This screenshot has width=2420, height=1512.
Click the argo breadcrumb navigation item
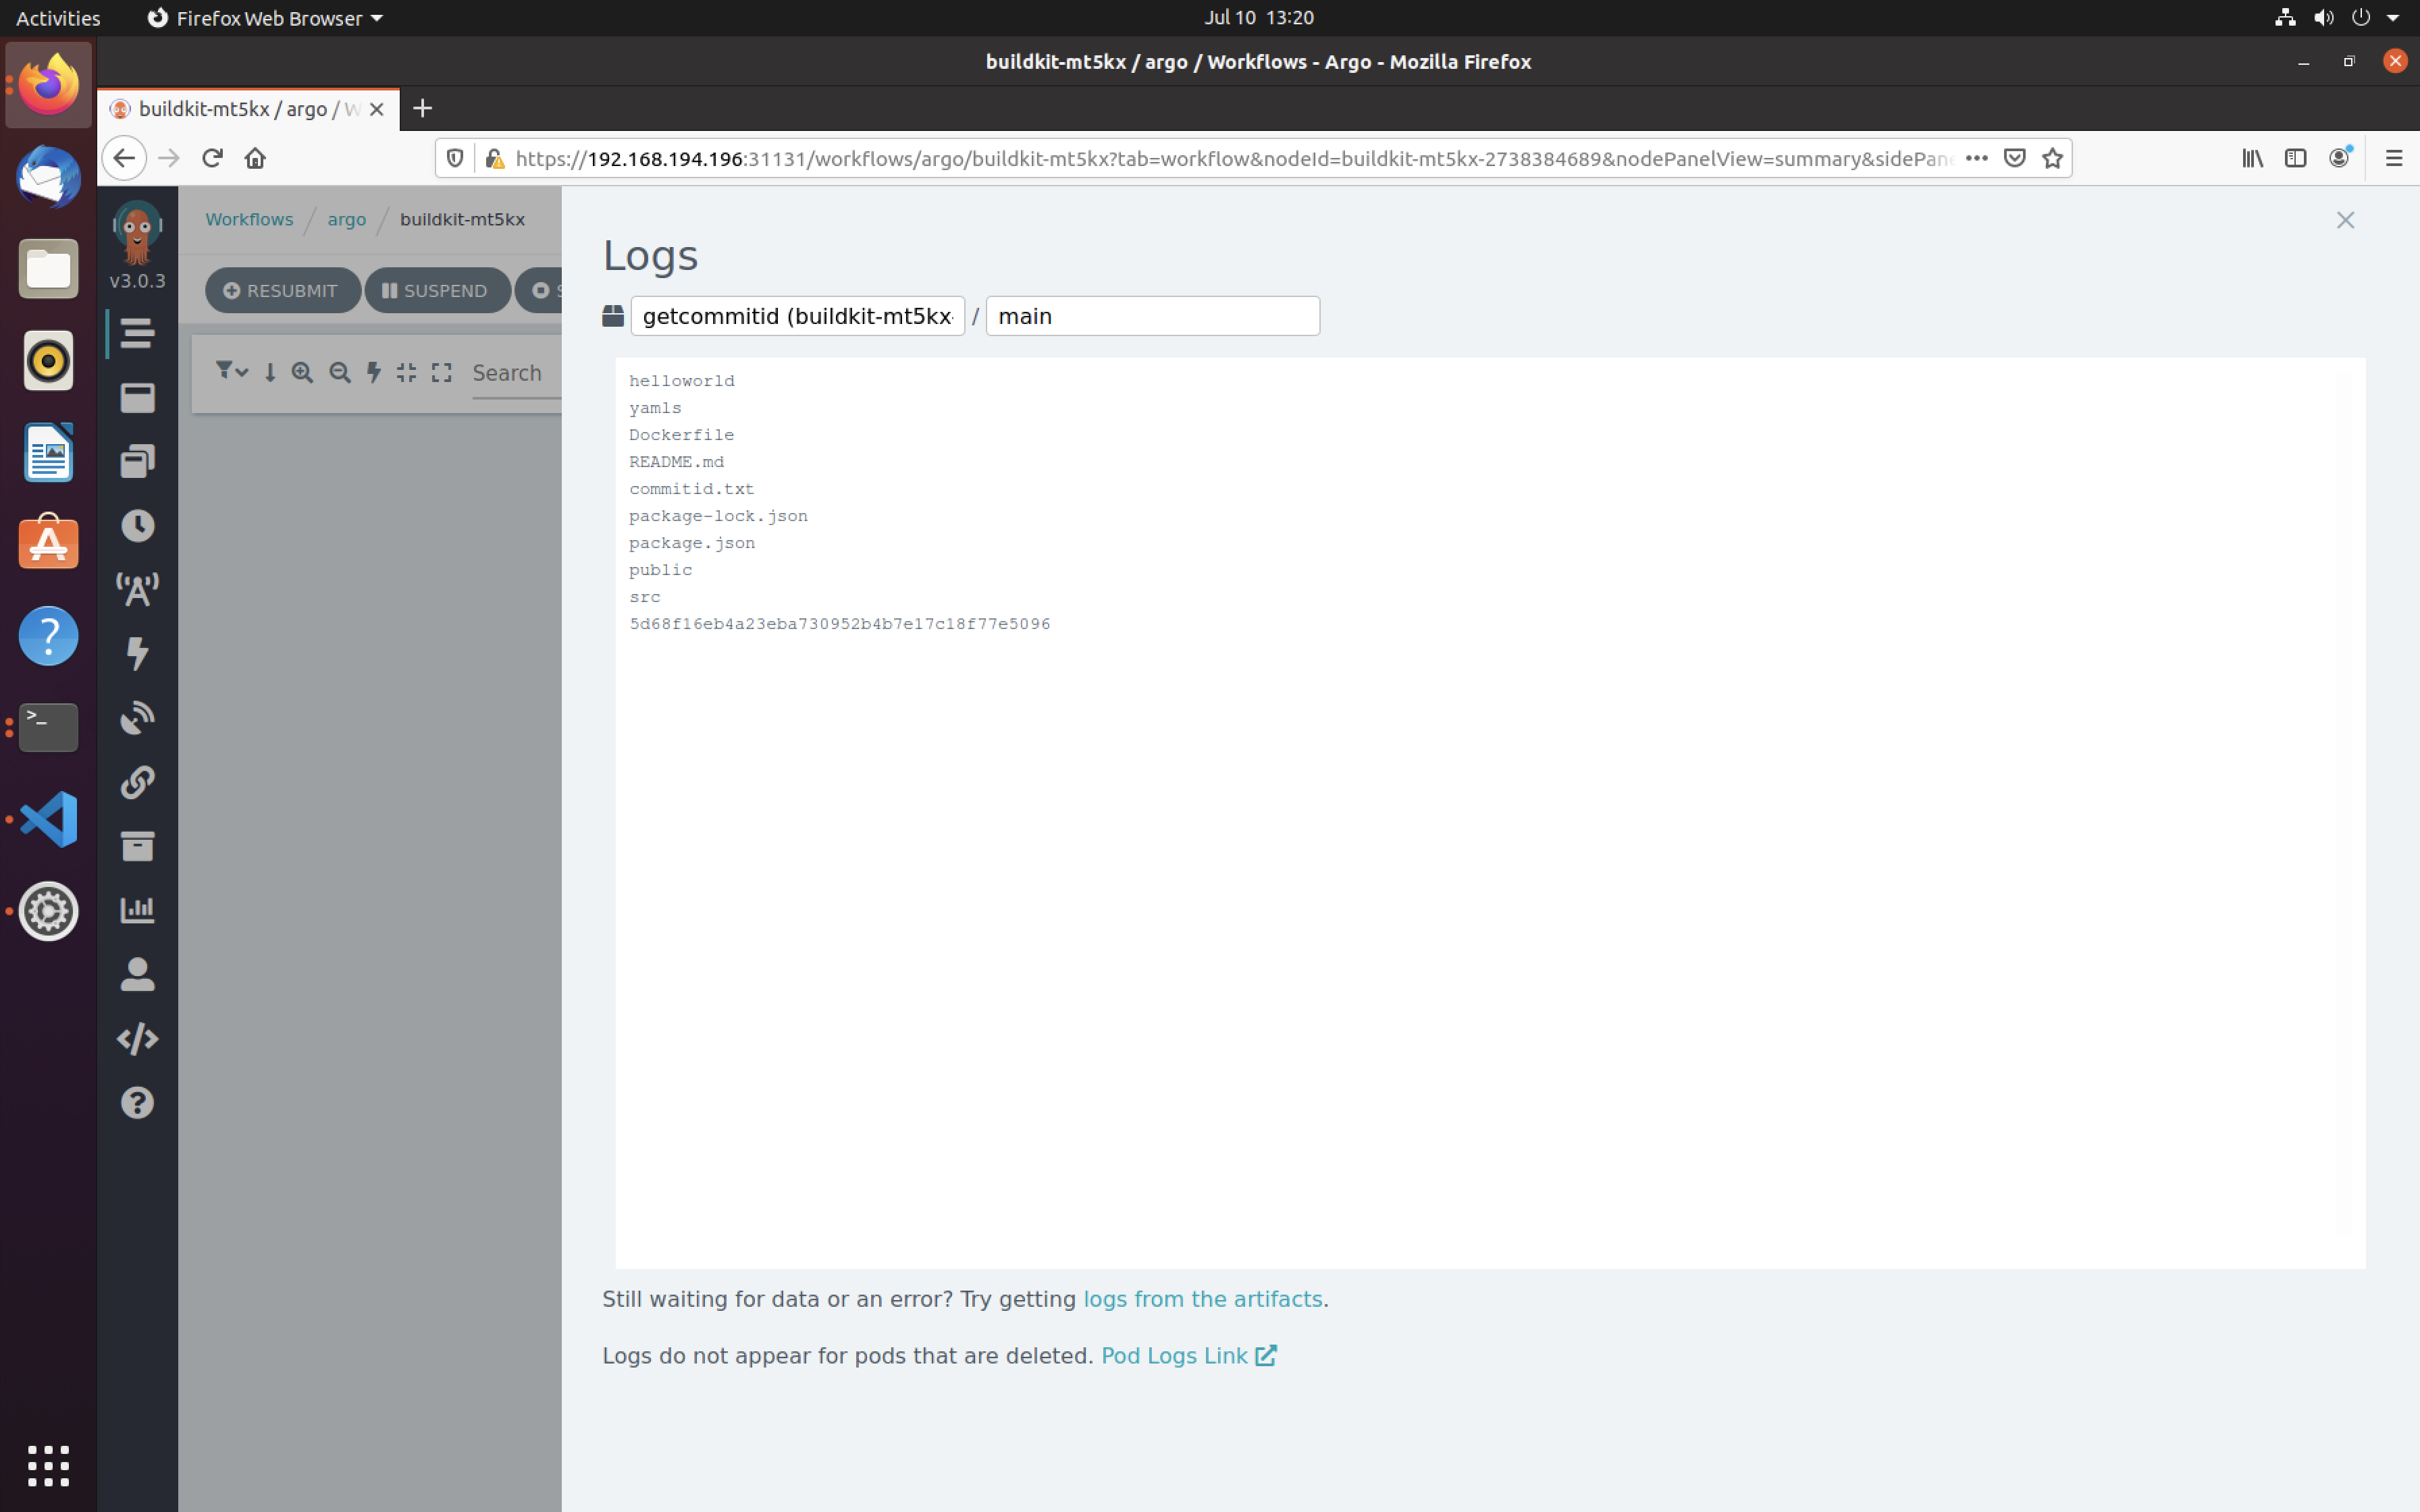[x=345, y=219]
